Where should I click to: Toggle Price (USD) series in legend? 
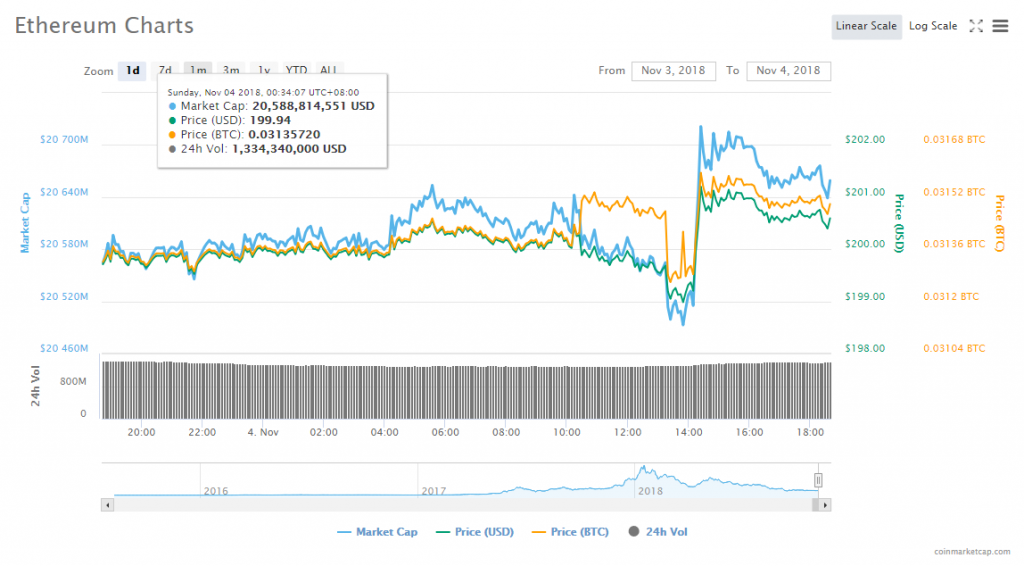(x=476, y=532)
